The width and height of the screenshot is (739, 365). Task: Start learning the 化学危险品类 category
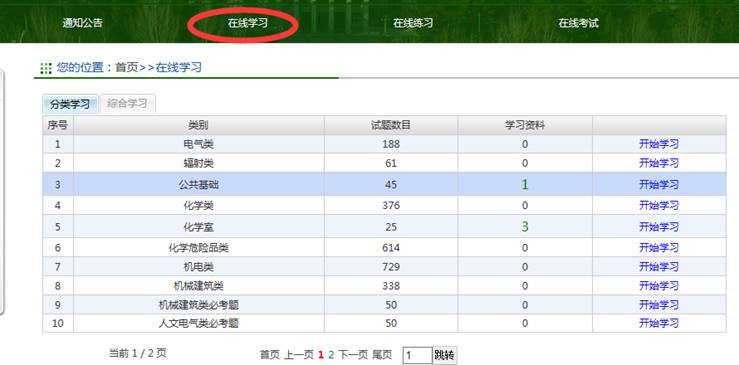point(659,248)
